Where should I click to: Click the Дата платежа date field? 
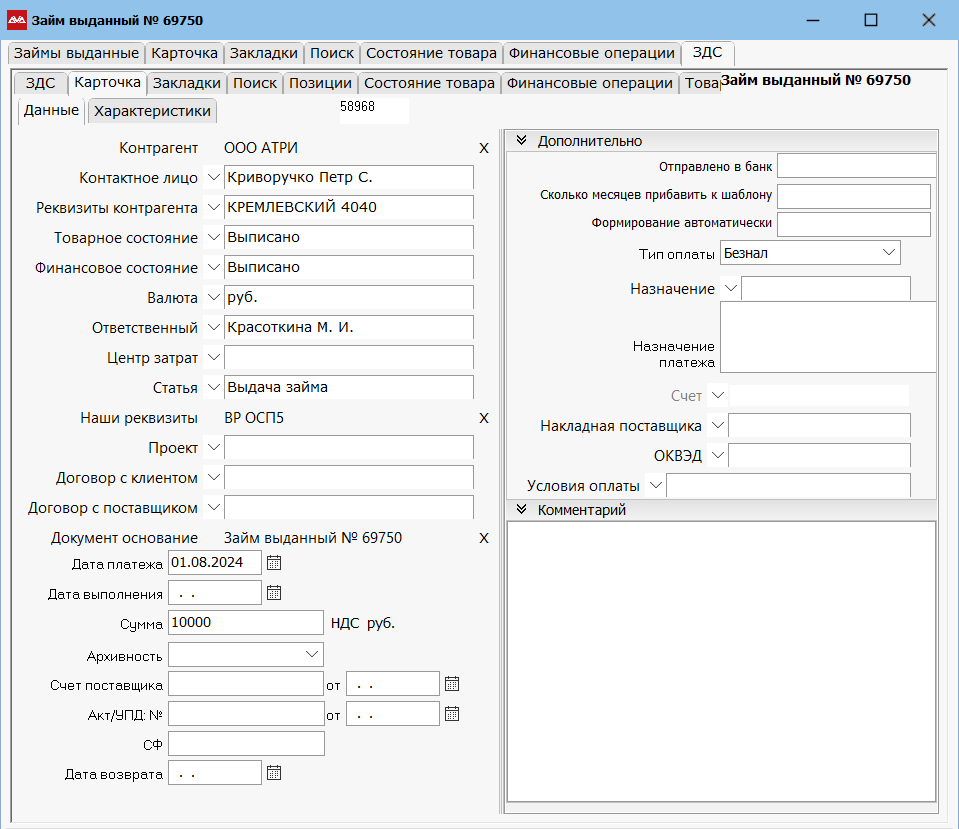pyautogui.click(x=215, y=562)
